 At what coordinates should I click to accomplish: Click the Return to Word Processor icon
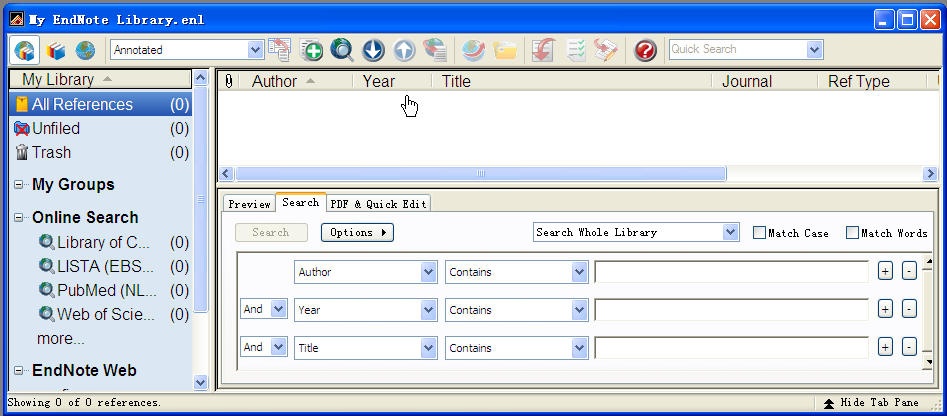point(606,50)
